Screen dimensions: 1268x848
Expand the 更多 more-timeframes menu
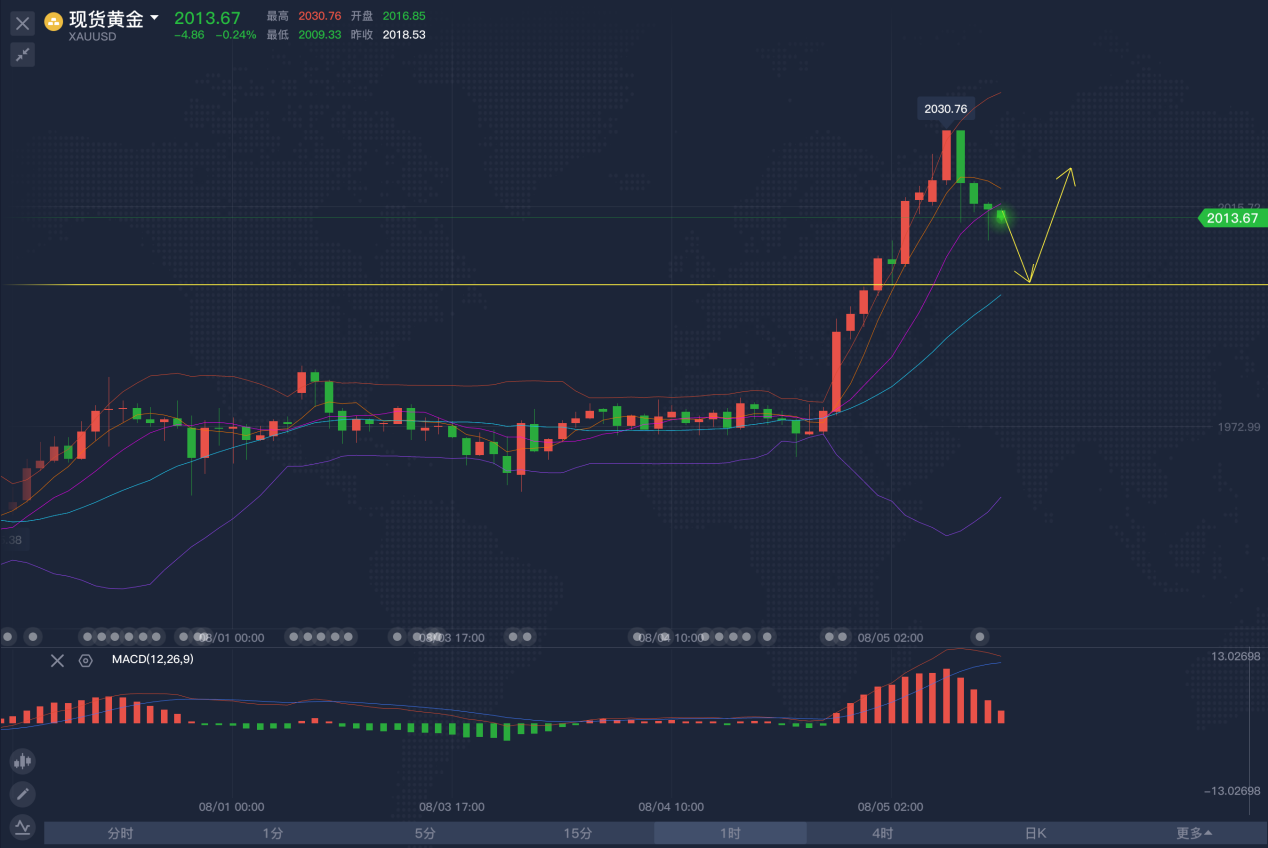tap(1193, 833)
